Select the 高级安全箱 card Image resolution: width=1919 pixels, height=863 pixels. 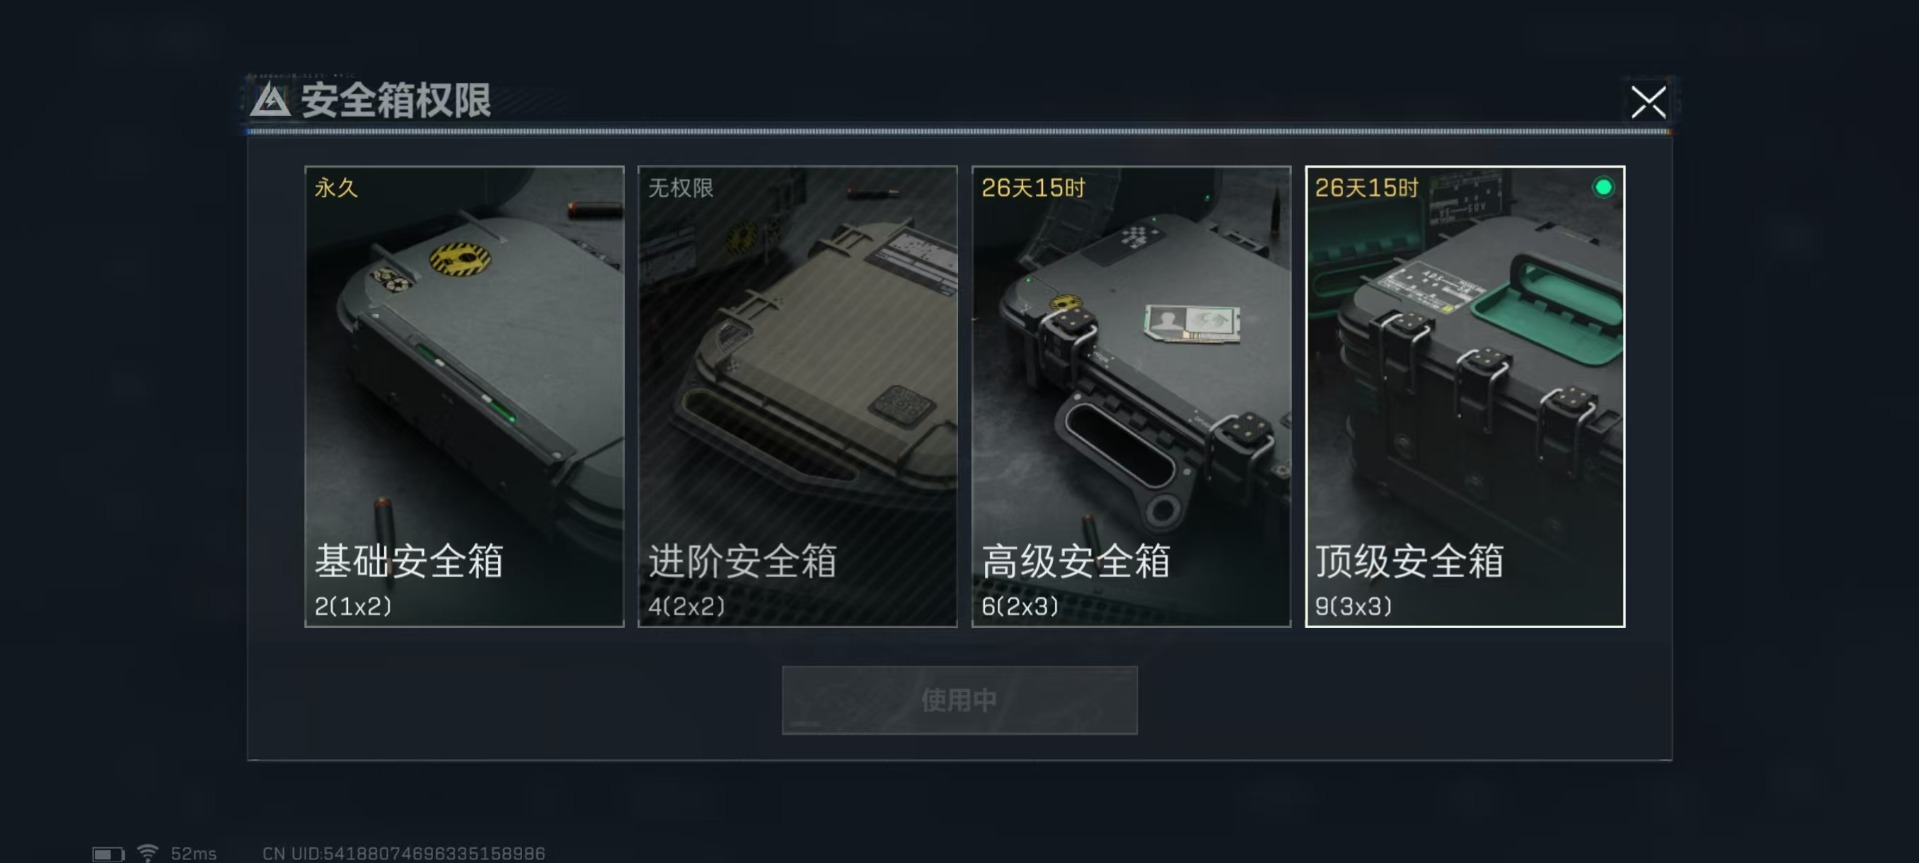coord(1131,396)
